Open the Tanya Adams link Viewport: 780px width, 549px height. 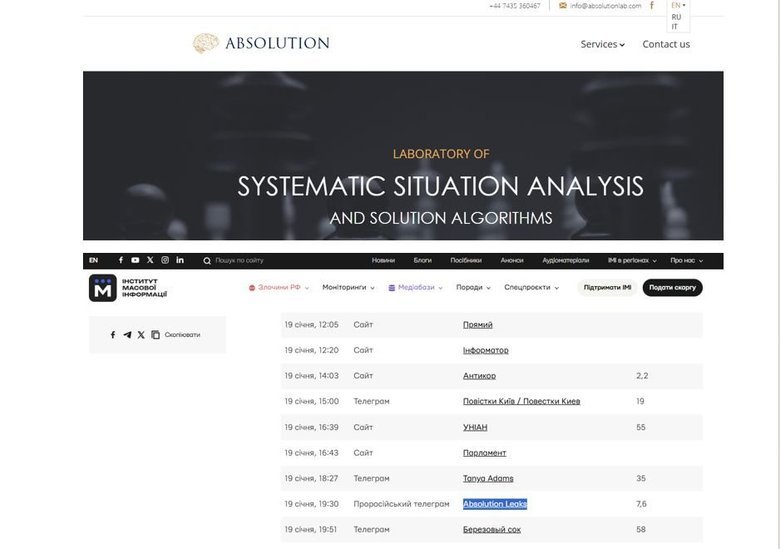tap(488, 478)
